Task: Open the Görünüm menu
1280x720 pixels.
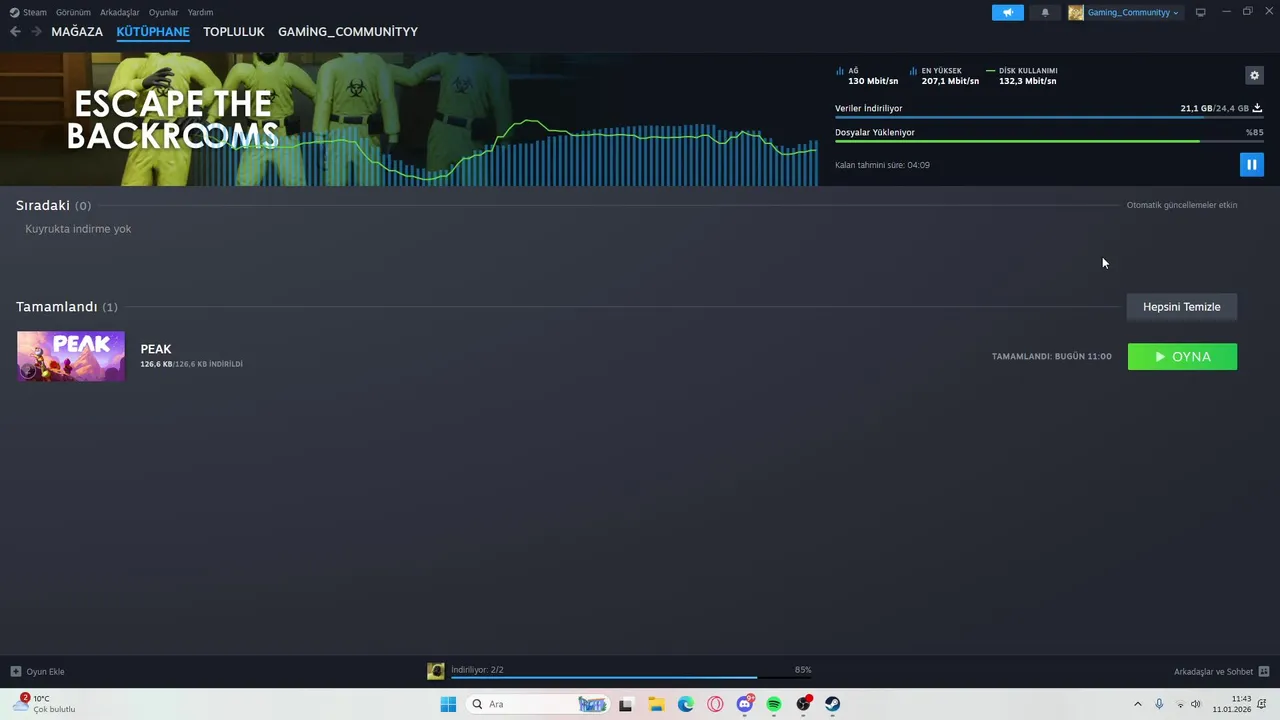Action: pos(73,12)
